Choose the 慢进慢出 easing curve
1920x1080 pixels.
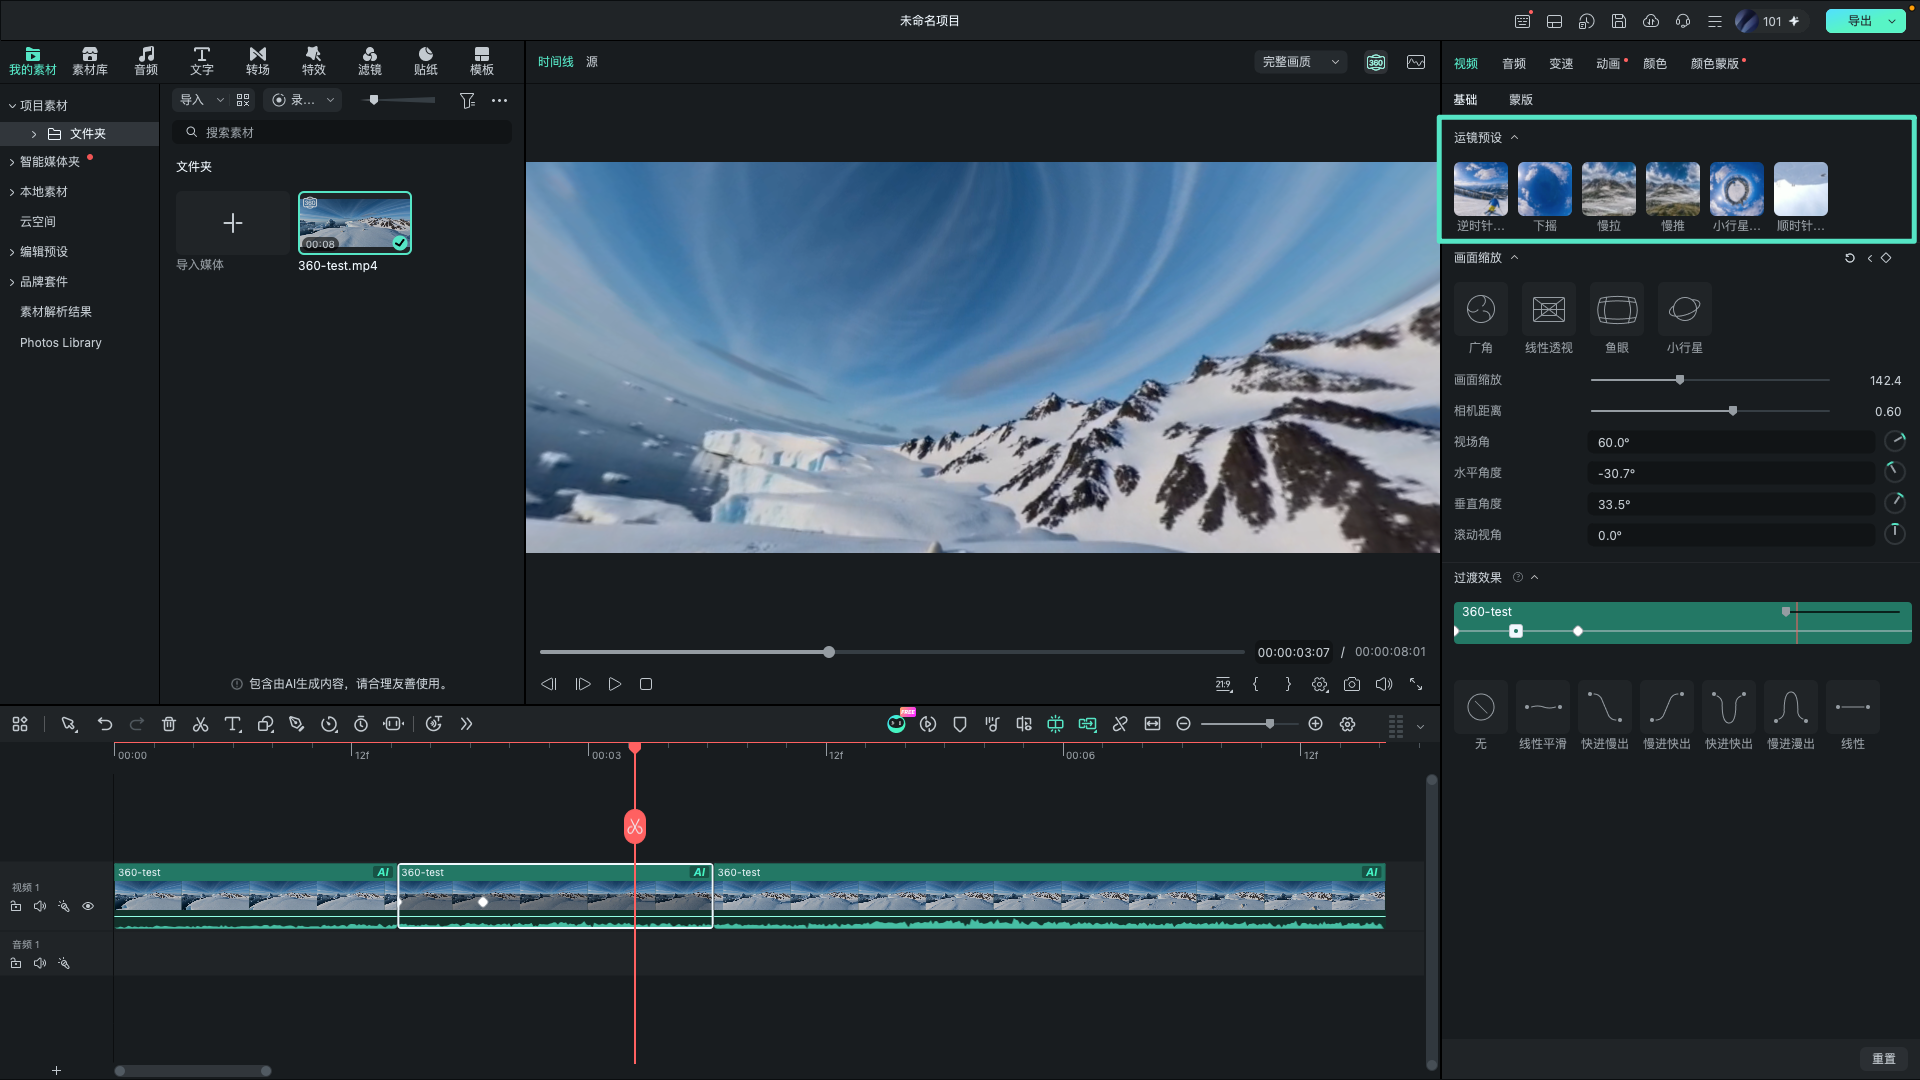(1791, 708)
